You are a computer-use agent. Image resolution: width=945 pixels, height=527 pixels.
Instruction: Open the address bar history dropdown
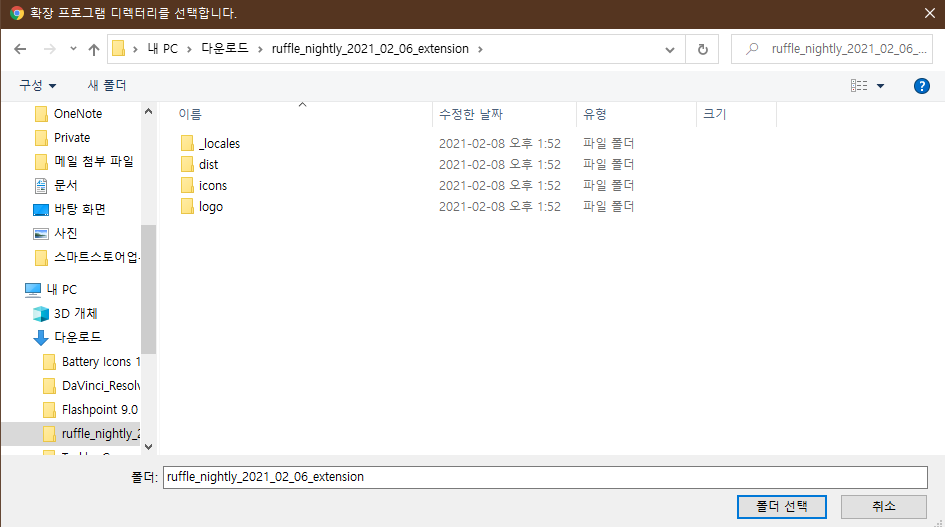(x=670, y=49)
